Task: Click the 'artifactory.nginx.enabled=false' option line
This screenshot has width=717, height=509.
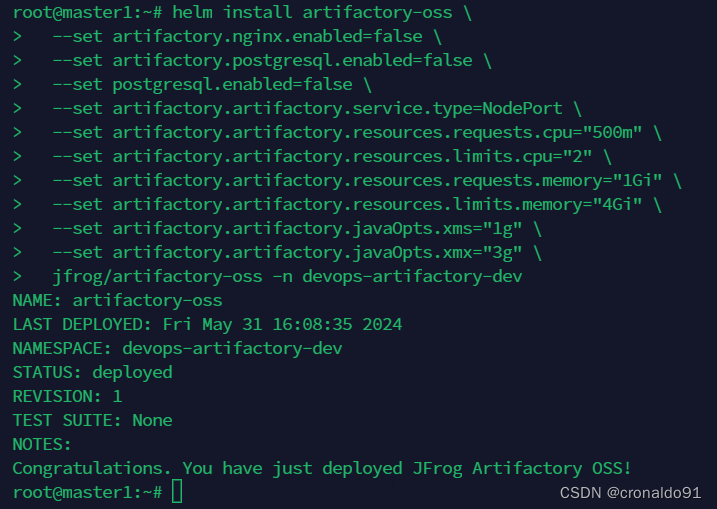Action: (x=247, y=36)
